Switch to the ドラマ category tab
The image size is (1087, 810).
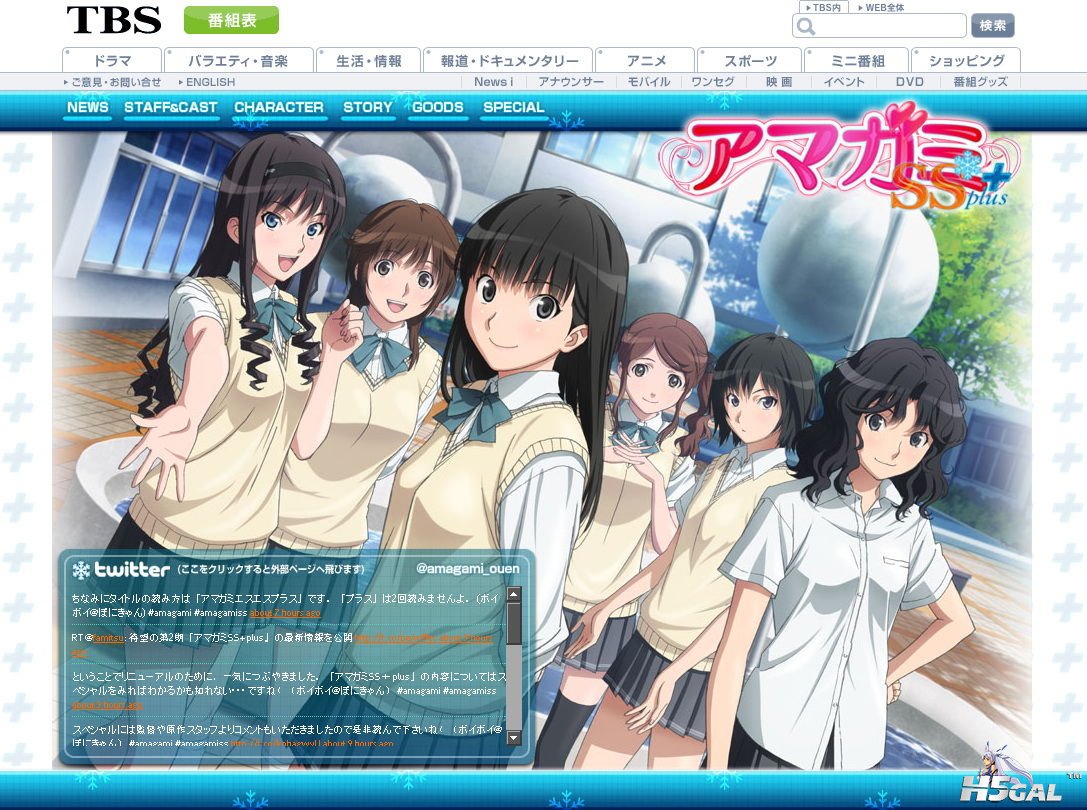click(x=112, y=61)
